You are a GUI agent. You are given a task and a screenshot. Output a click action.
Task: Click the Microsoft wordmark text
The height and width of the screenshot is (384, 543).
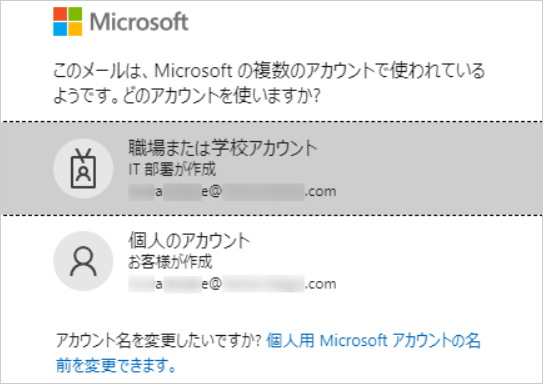[139, 22]
